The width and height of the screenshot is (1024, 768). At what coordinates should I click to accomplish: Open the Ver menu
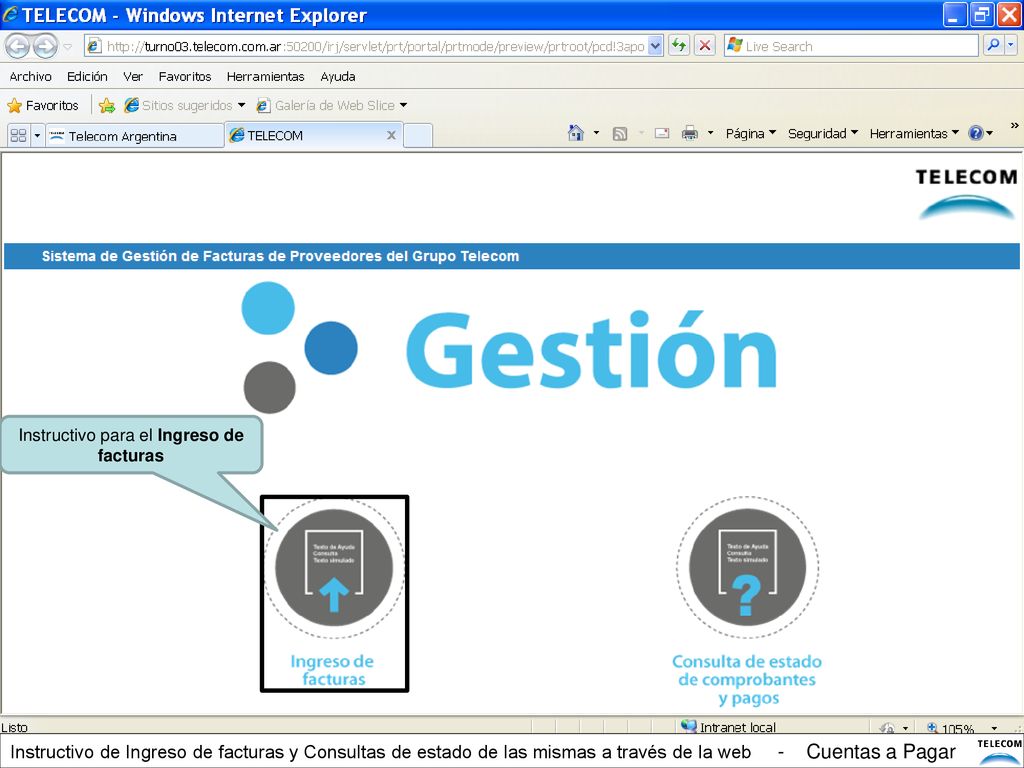coord(133,76)
